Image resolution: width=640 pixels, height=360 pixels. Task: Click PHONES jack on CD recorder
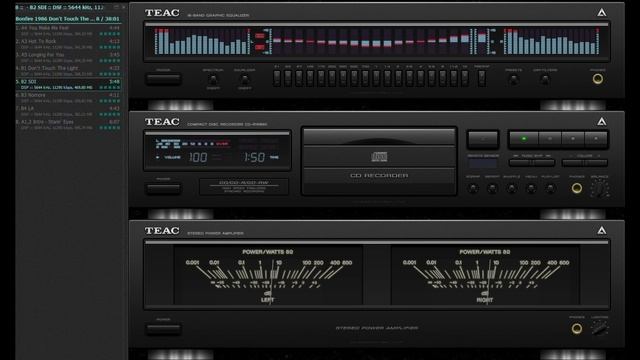pyautogui.click(x=577, y=188)
